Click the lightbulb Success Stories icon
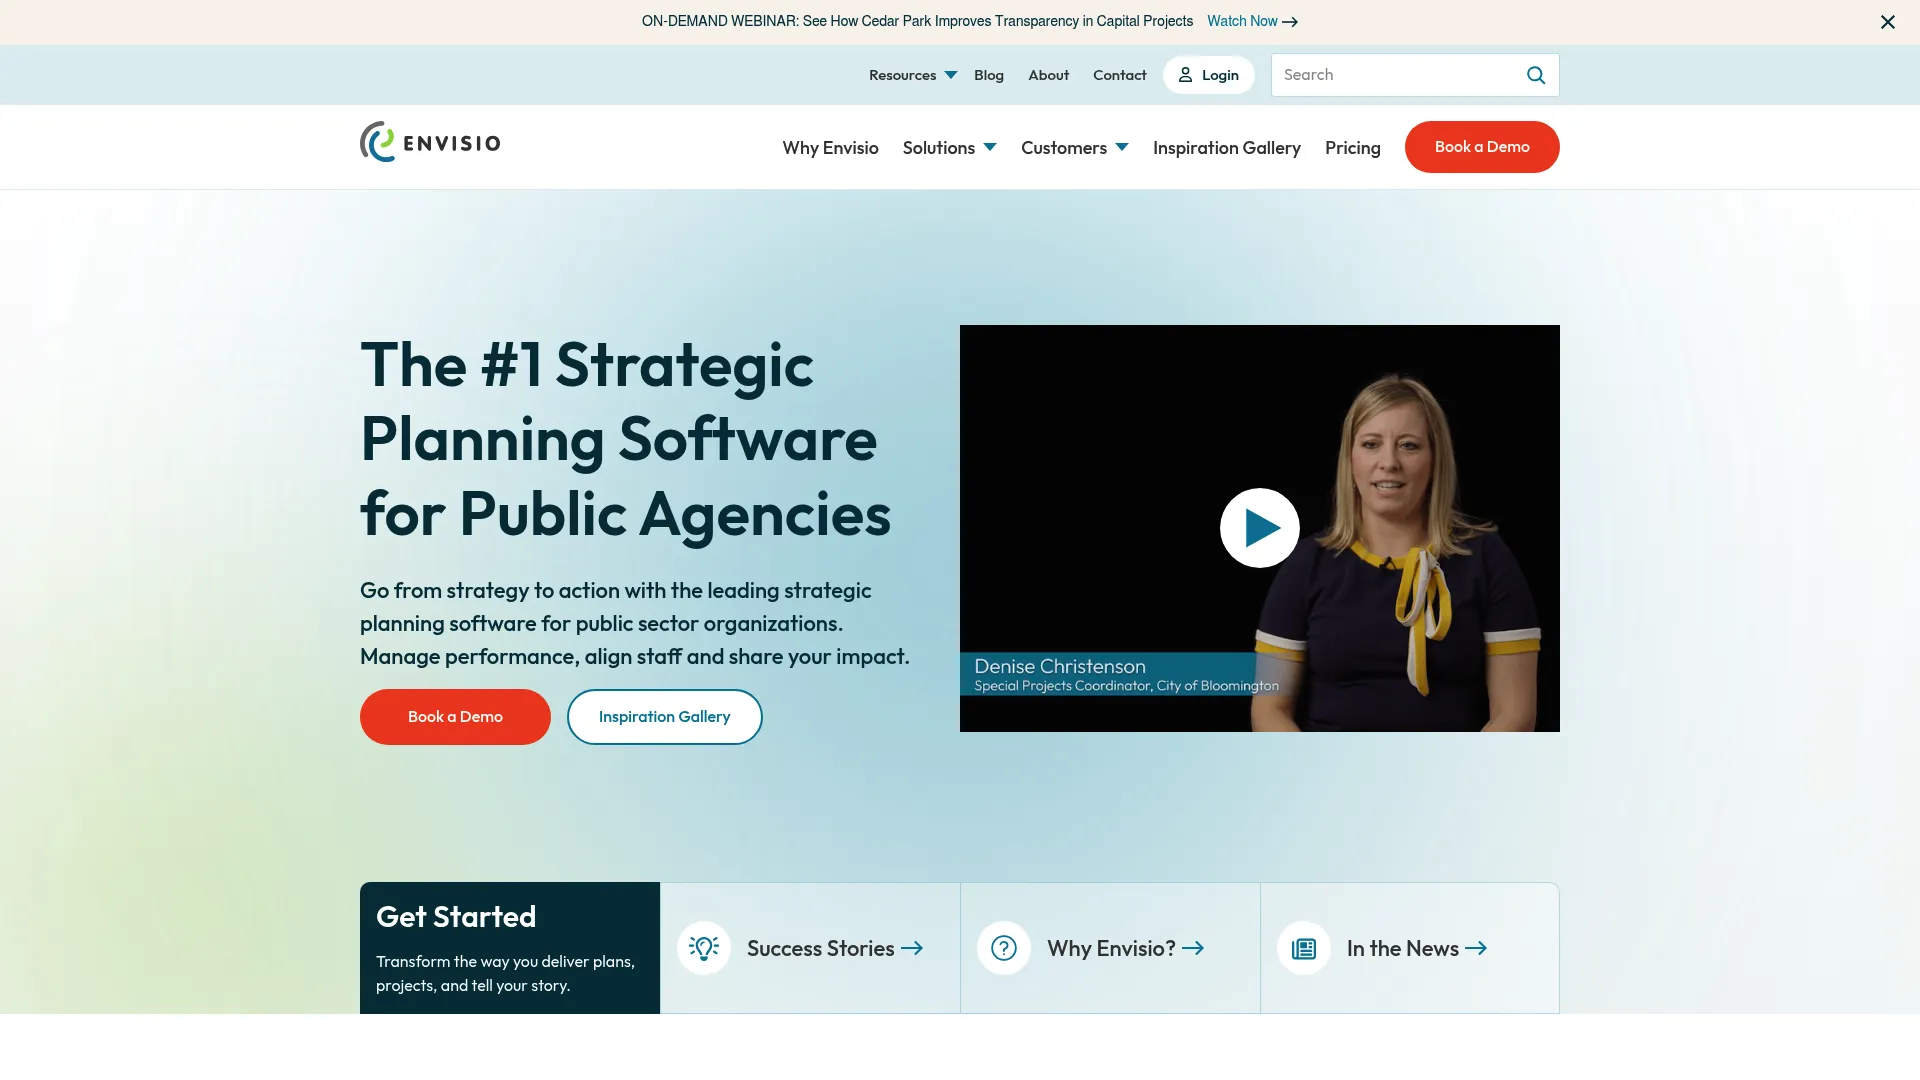The image size is (1920, 1080). [x=704, y=948]
